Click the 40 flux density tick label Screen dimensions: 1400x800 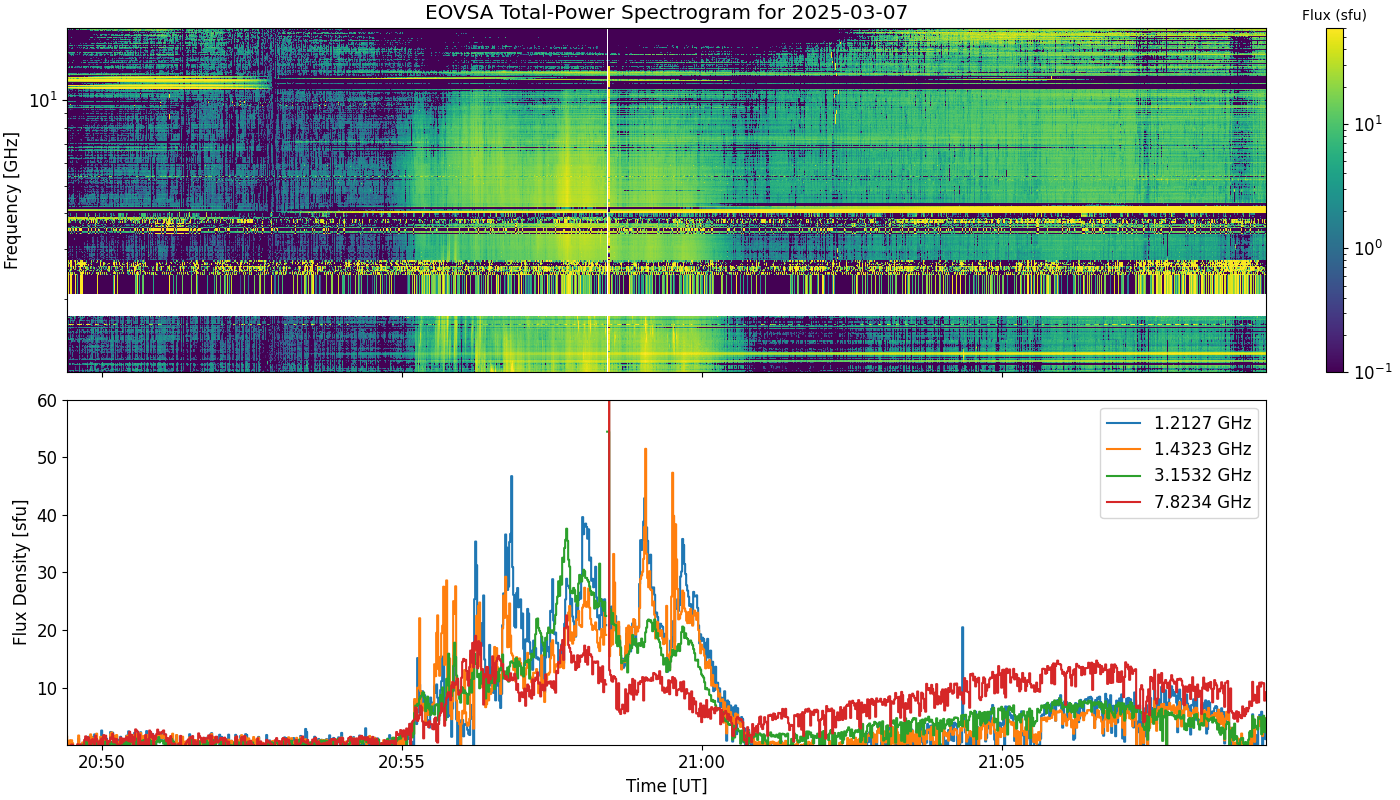[x=49, y=516]
